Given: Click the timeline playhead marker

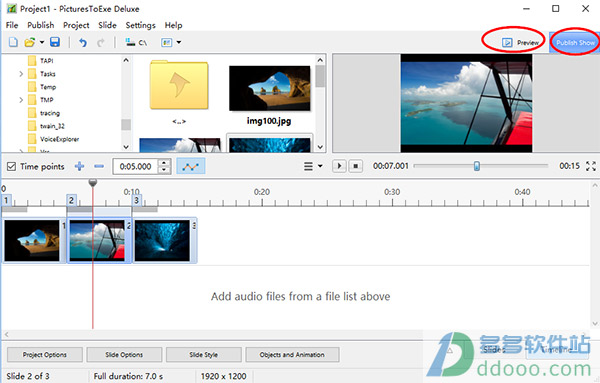Looking at the screenshot, I should click(x=93, y=183).
